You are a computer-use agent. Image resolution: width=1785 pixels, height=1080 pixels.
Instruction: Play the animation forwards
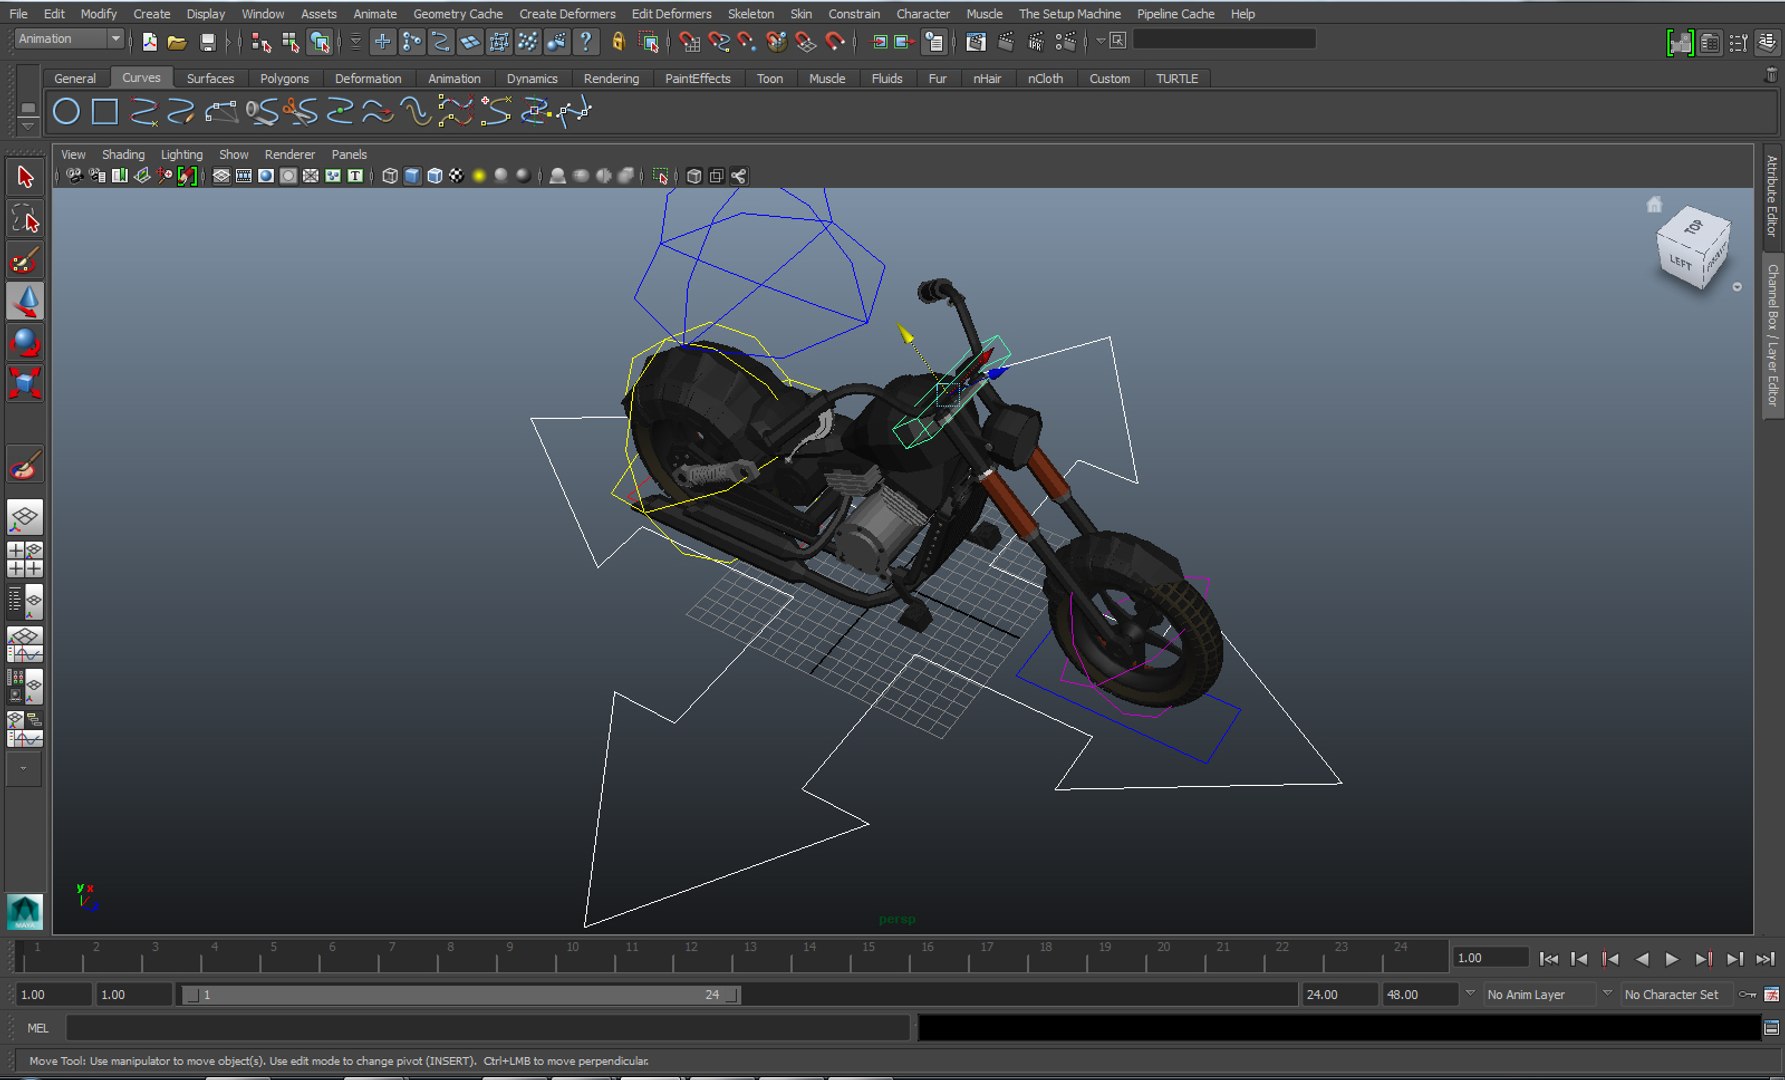coord(1672,959)
